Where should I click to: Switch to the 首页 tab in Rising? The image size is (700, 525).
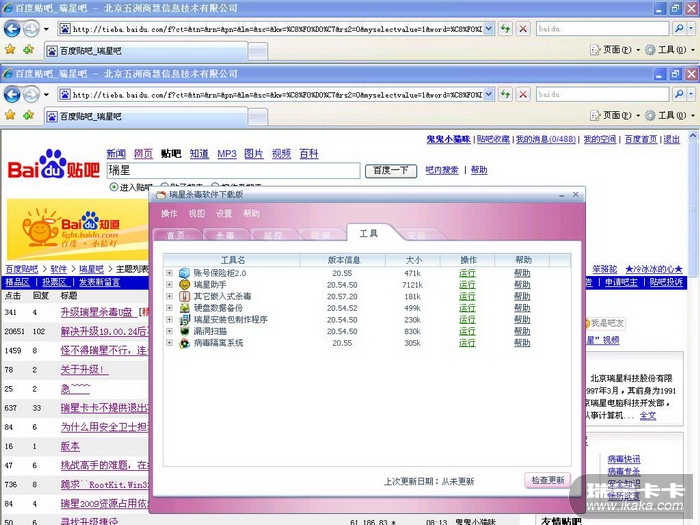[175, 235]
